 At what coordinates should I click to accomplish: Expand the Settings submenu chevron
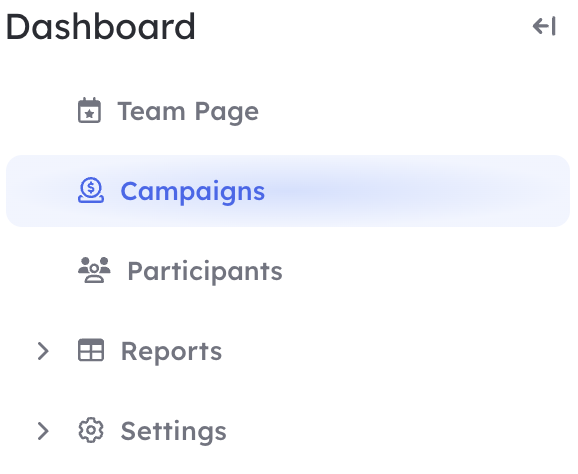tap(43, 431)
